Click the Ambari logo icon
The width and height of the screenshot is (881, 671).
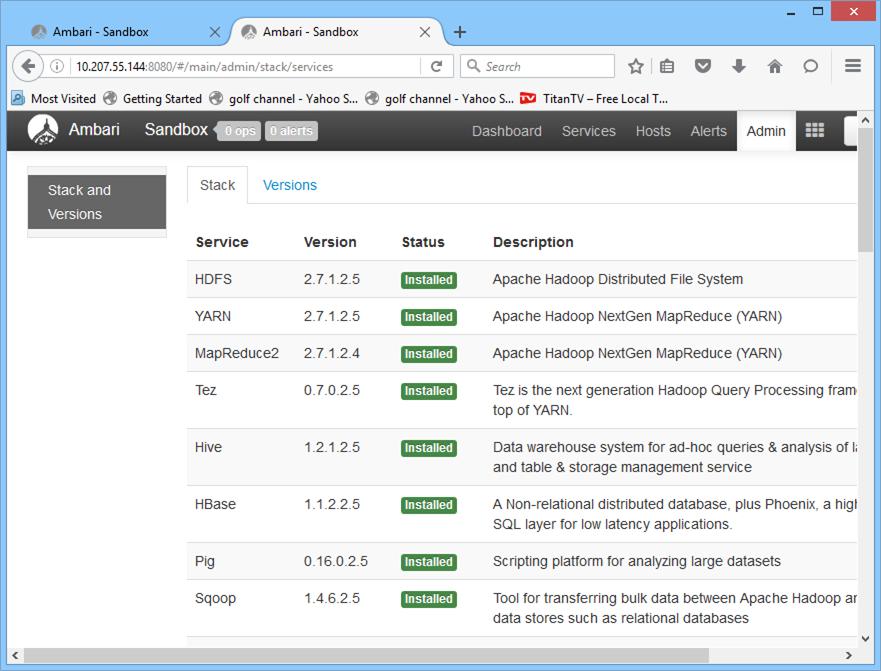coord(44,129)
